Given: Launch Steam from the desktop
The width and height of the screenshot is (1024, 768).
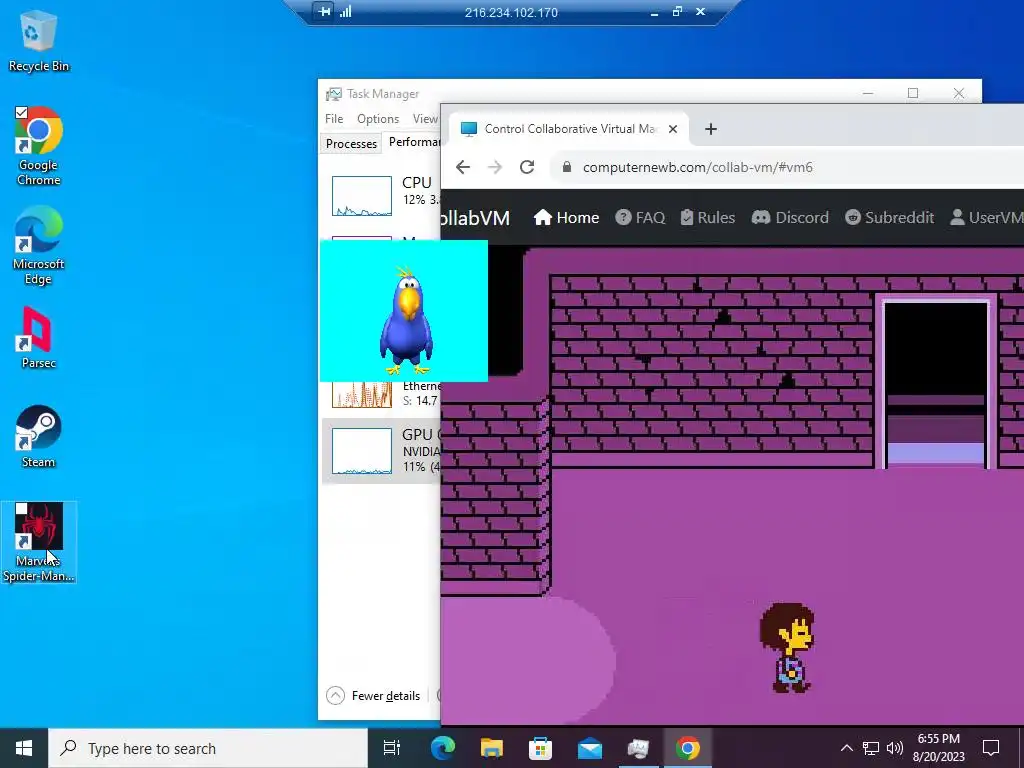Looking at the screenshot, I should 38,436.
